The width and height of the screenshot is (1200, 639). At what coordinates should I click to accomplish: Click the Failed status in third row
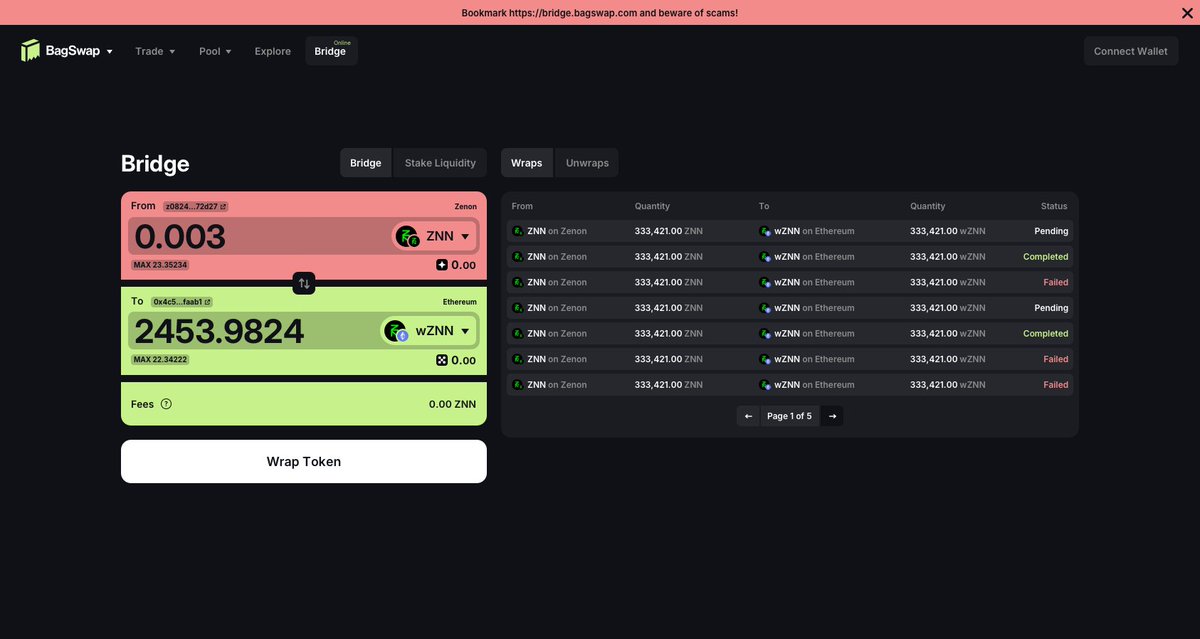pos(1056,282)
